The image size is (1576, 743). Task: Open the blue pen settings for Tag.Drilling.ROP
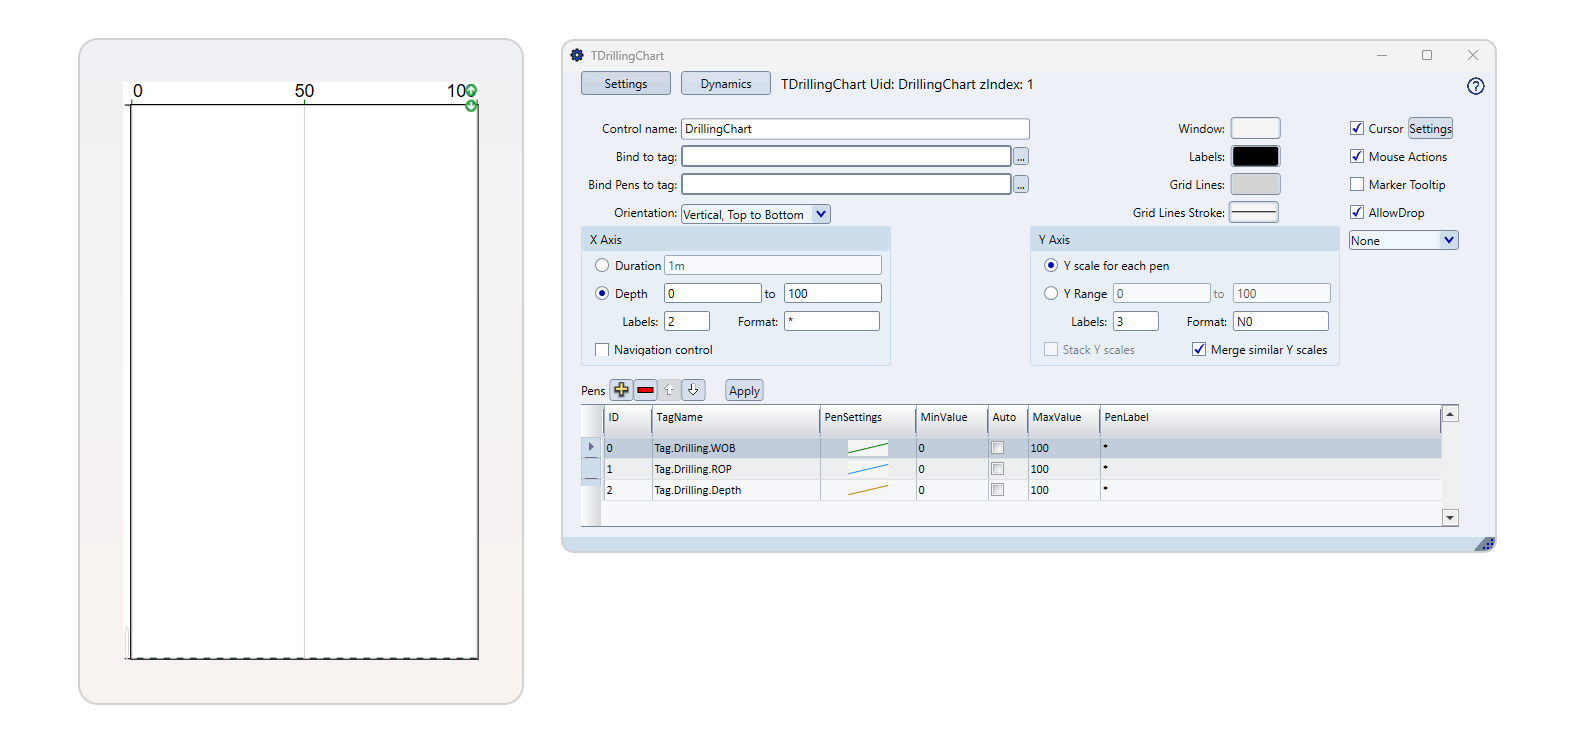pos(867,469)
